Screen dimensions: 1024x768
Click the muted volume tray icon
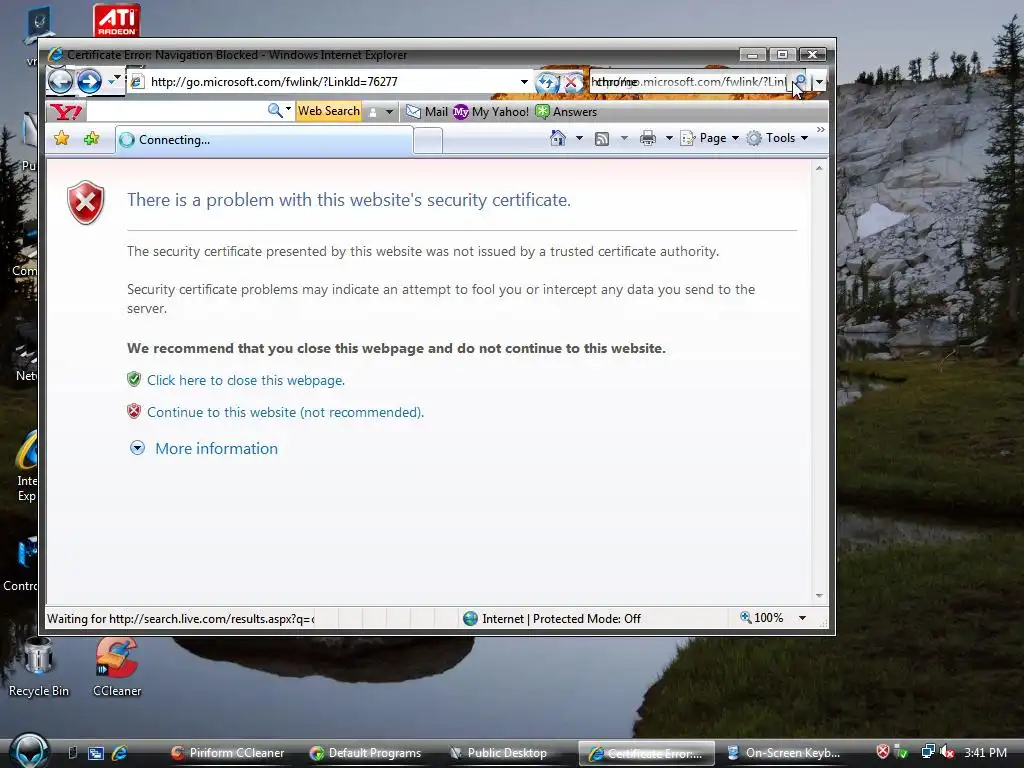click(947, 752)
